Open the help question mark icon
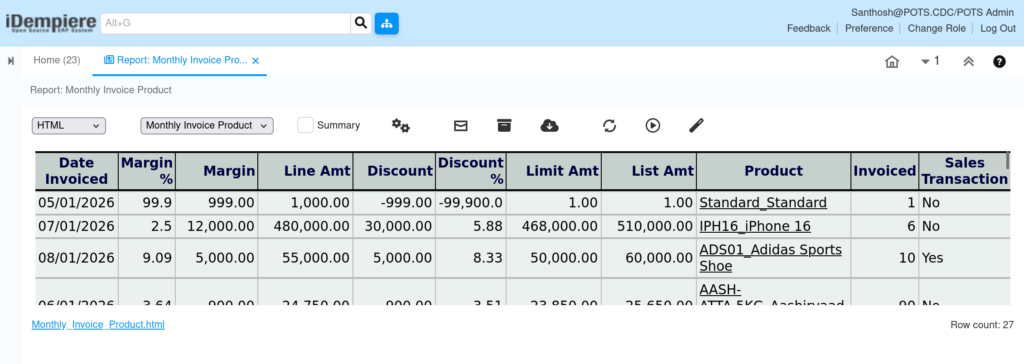The height and width of the screenshot is (364, 1024). (999, 61)
